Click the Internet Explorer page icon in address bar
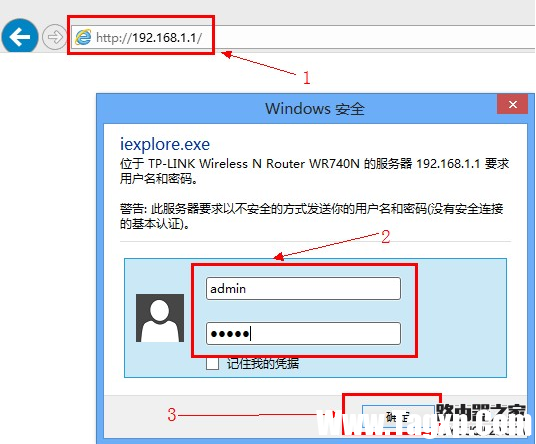Viewport: 536px width, 444px height. coord(83,37)
